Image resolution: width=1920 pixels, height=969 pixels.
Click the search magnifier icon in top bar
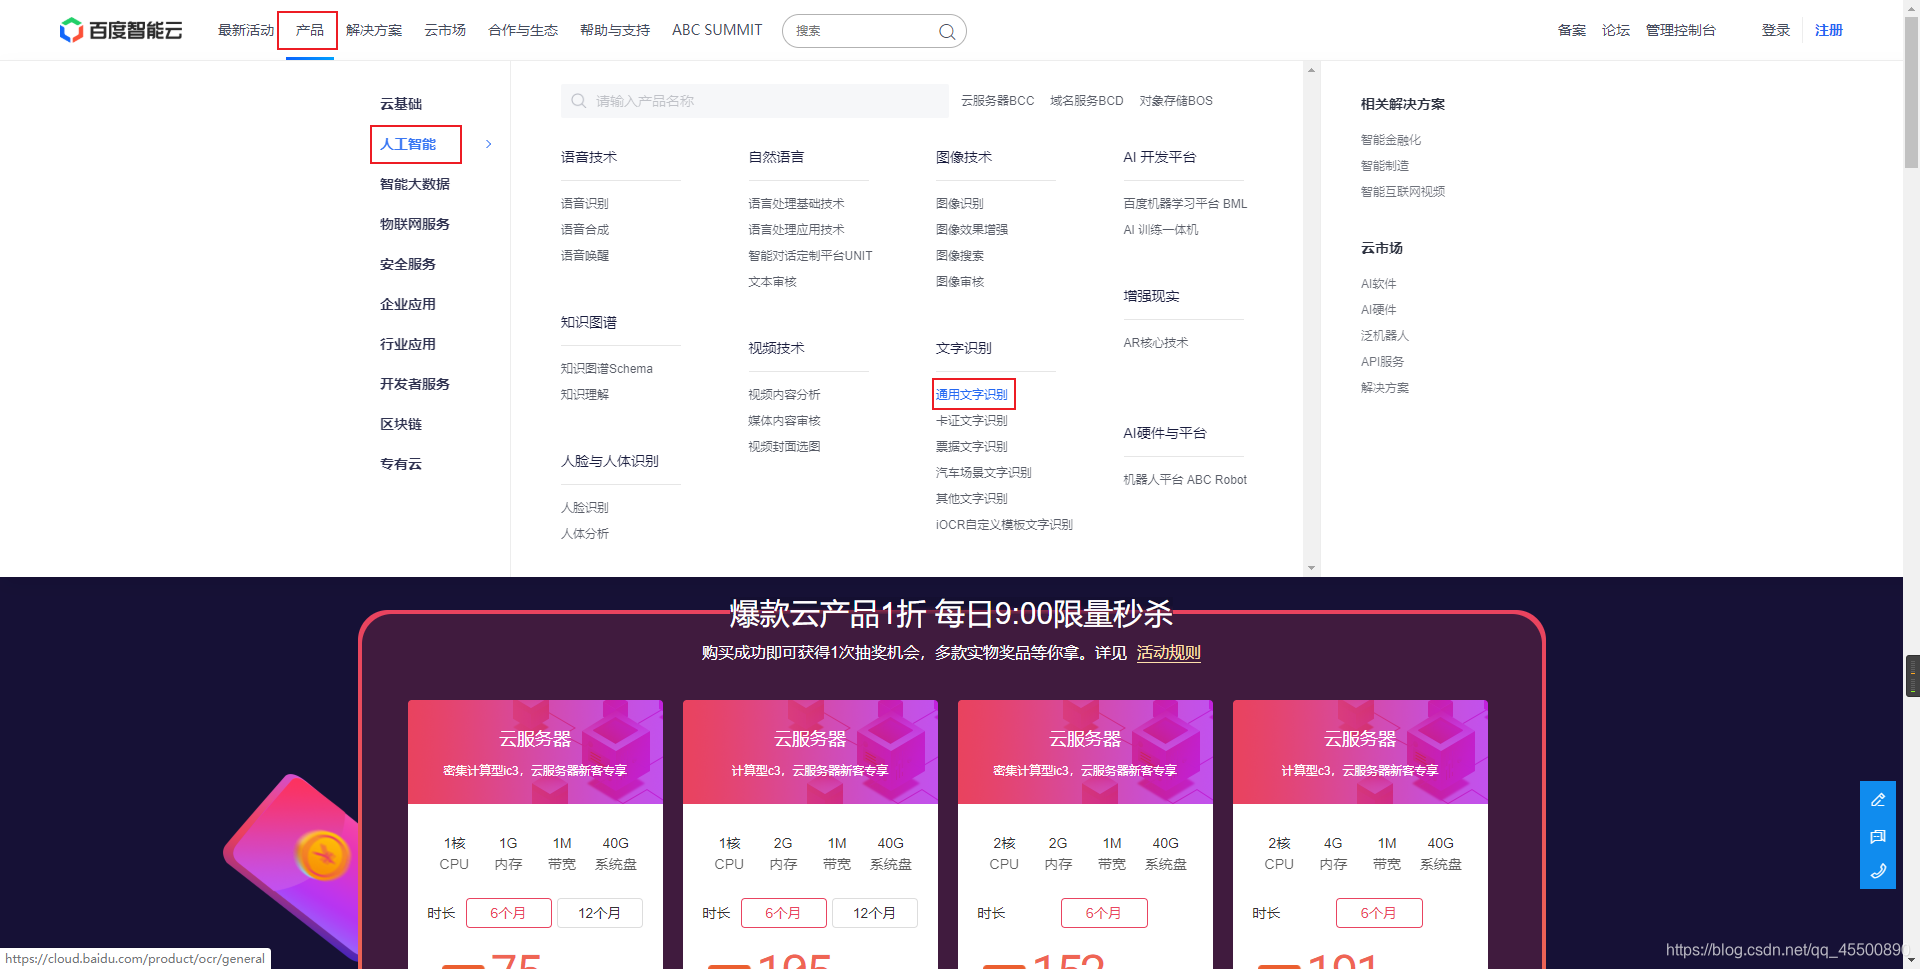pos(947,32)
